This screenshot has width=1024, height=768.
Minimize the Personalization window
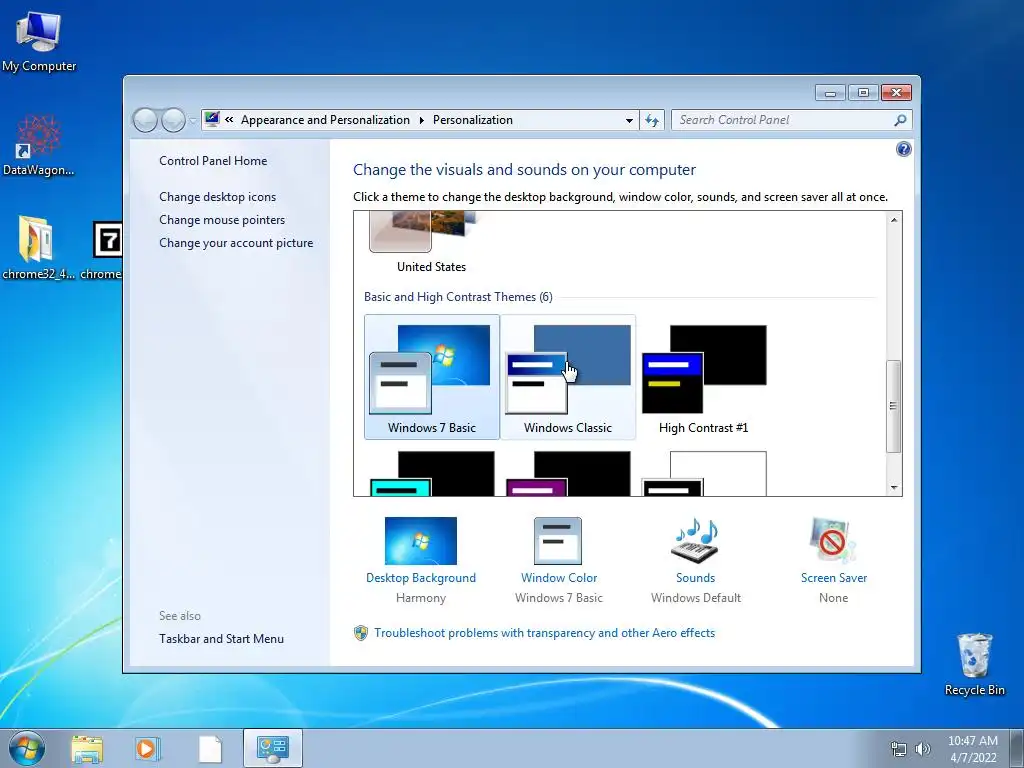[830, 93]
